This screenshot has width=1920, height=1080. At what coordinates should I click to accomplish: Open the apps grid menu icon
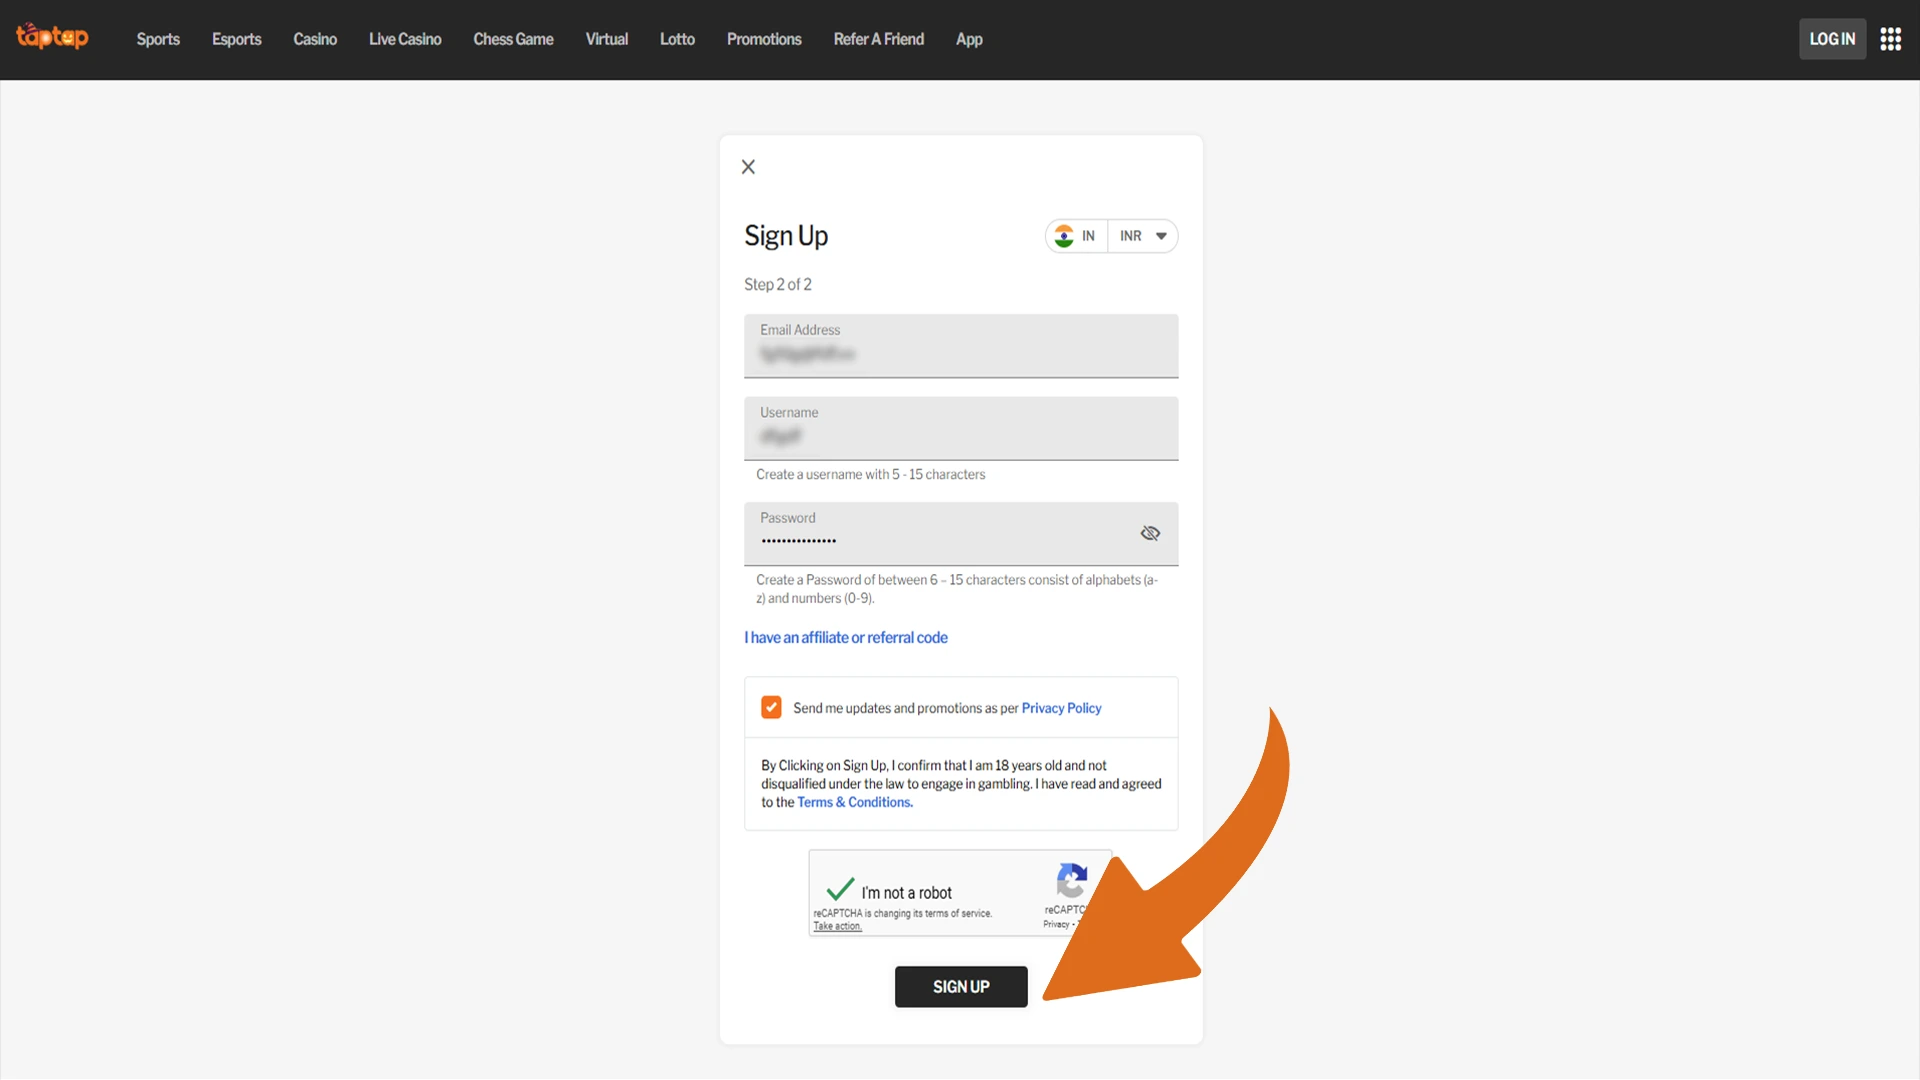click(1890, 39)
